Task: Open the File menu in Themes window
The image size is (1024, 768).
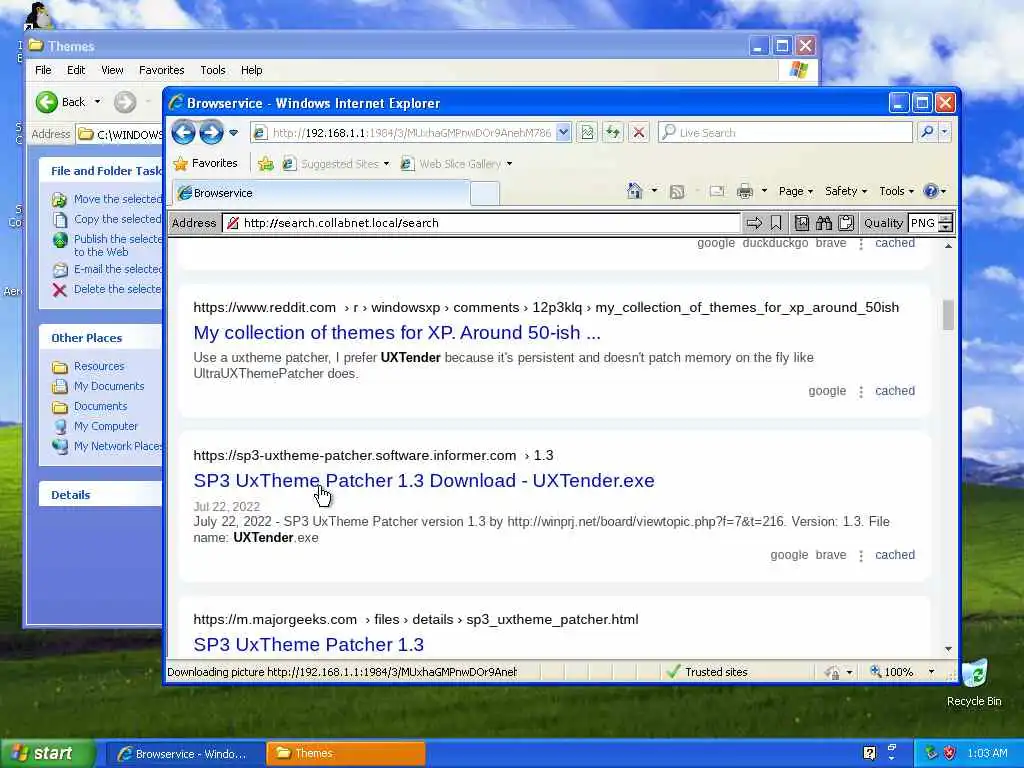Action: coord(43,70)
